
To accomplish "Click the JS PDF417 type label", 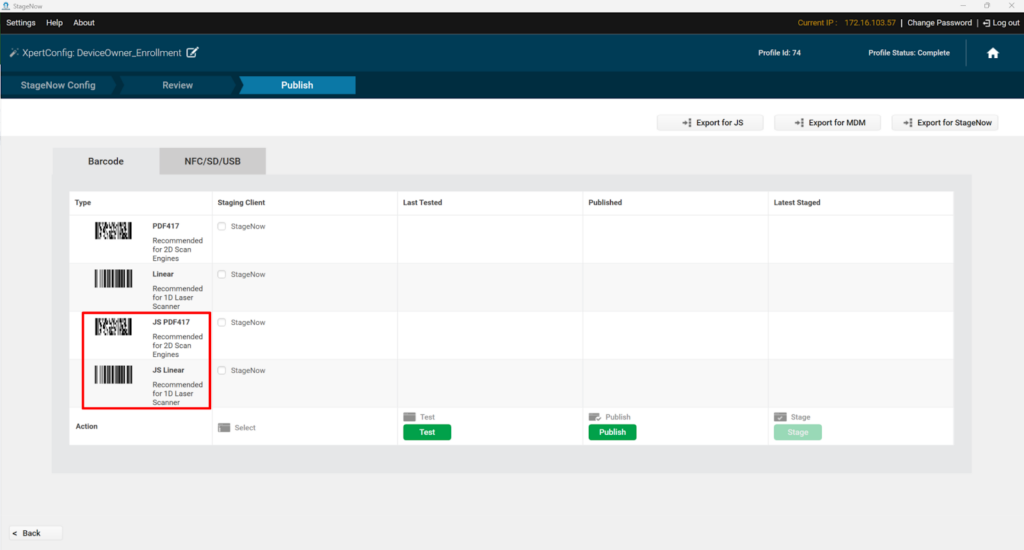I will point(171,322).
